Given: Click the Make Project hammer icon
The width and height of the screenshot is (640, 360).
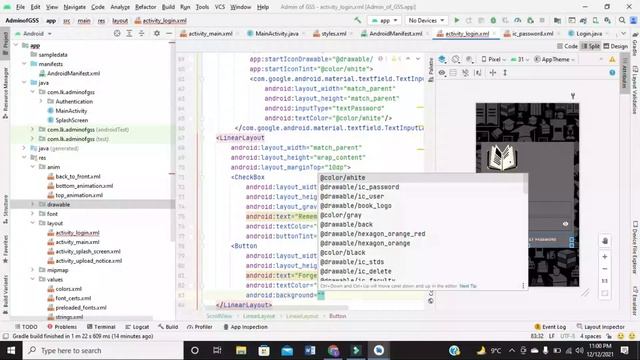Looking at the screenshot, I should 358,20.
